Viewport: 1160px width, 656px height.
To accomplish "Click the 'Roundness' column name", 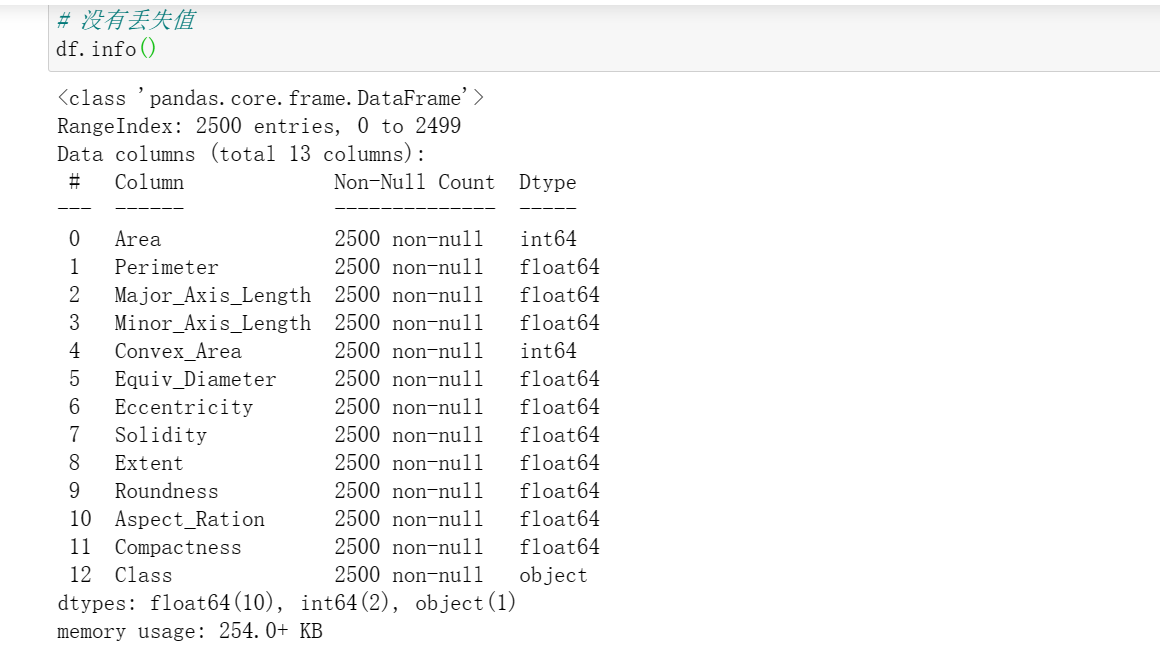I will coord(166,491).
